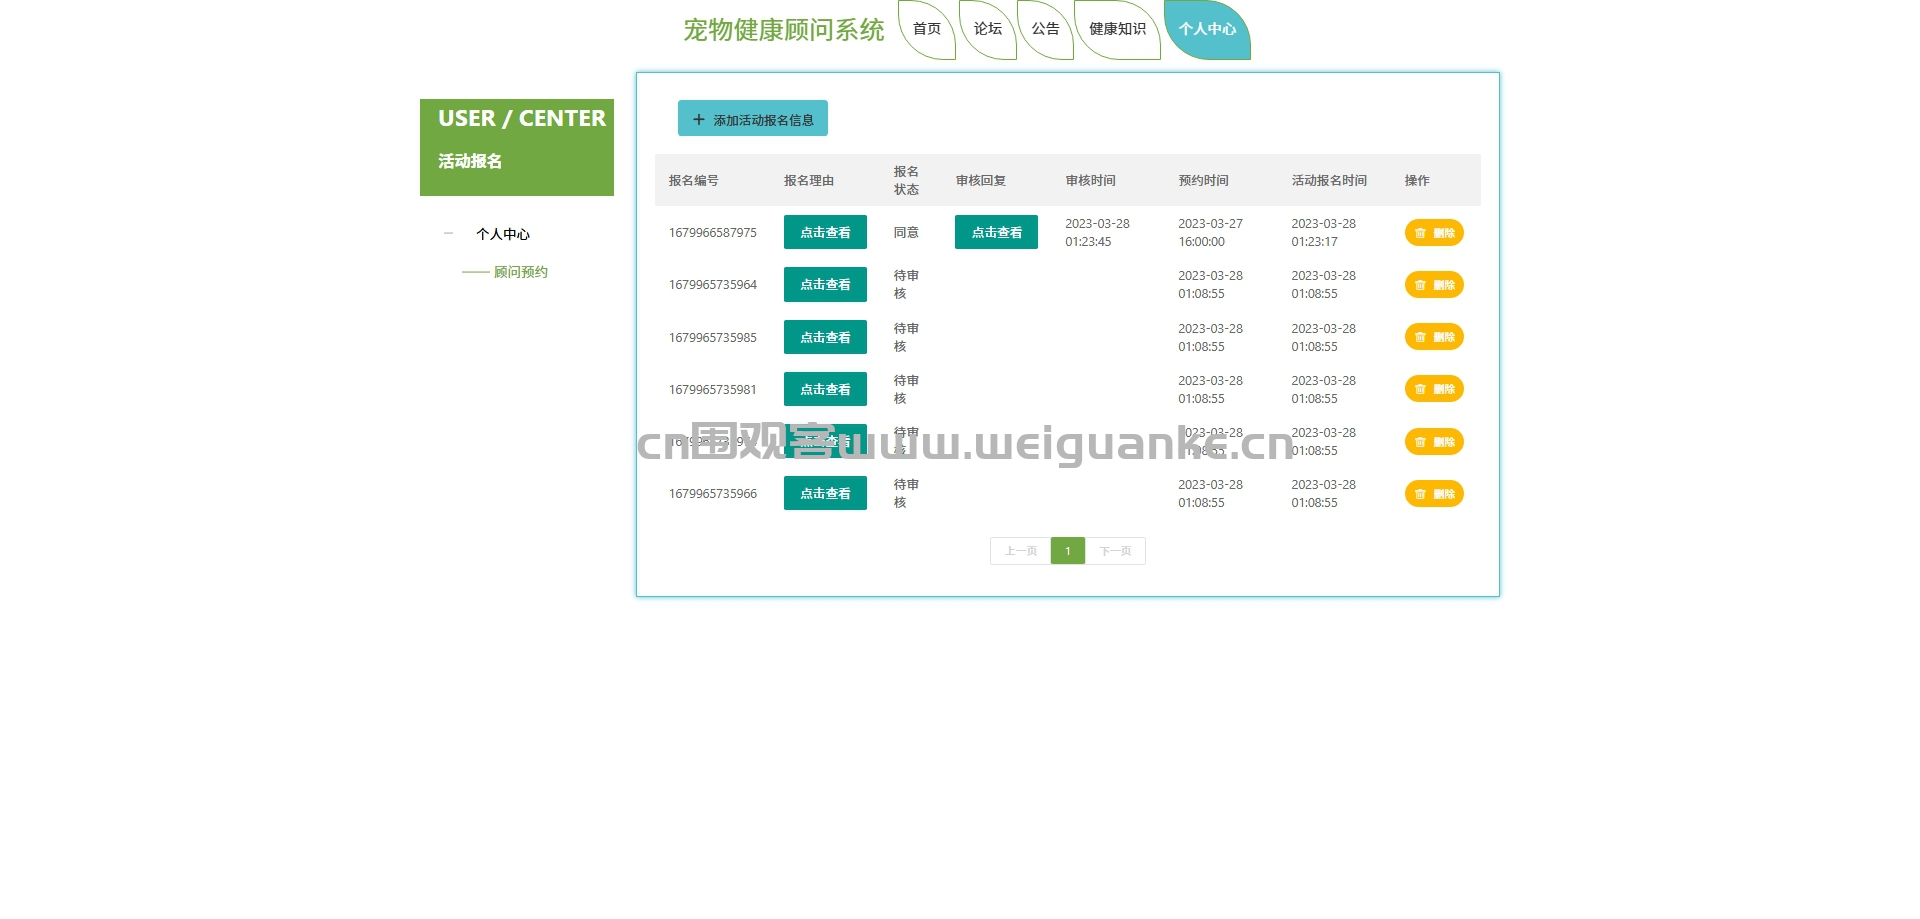Image resolution: width=1920 pixels, height=919 pixels.
Task: Select the ID 1679965735981 cell
Action: [713, 390]
